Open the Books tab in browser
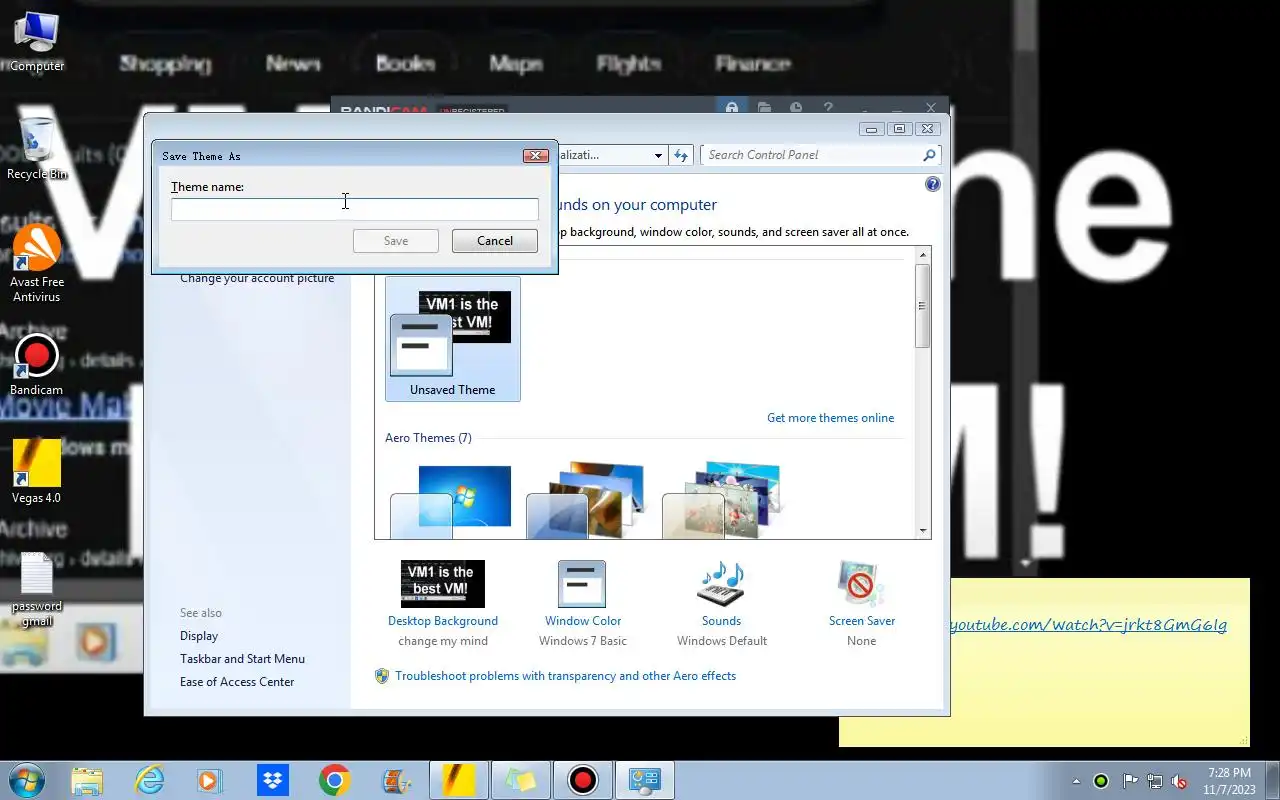Screen dimensions: 1280x800 (405, 64)
